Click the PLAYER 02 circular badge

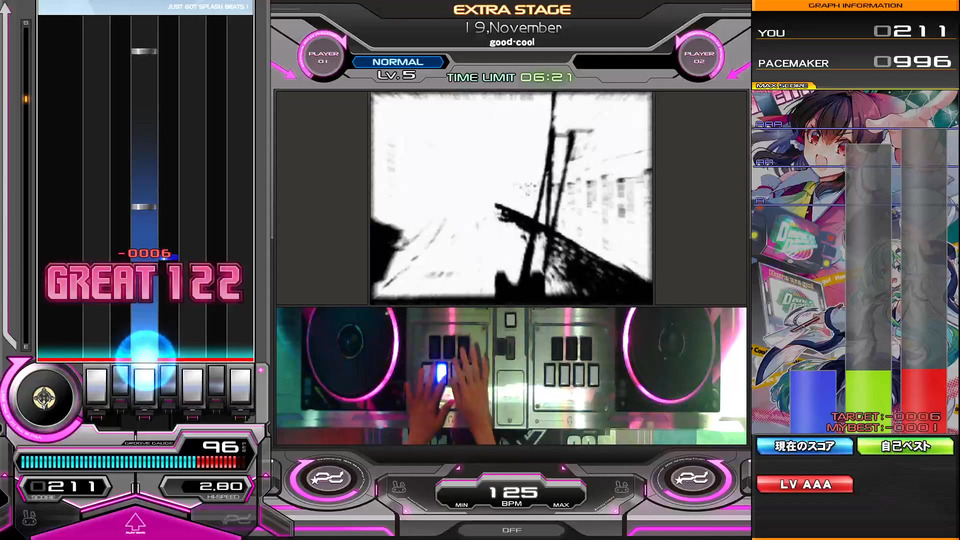coord(699,57)
